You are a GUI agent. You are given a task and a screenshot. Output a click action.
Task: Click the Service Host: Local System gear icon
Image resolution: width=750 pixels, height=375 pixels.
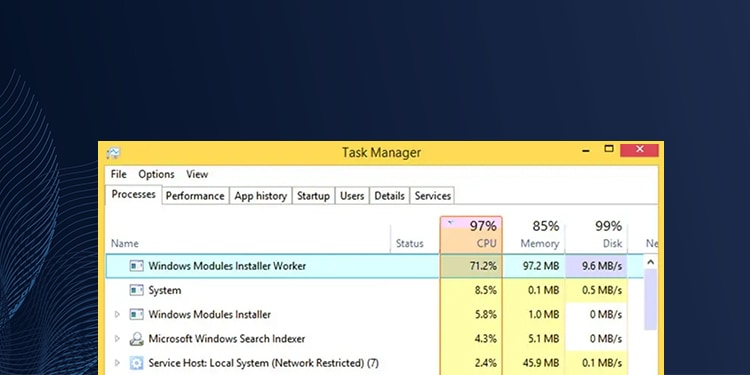136,363
